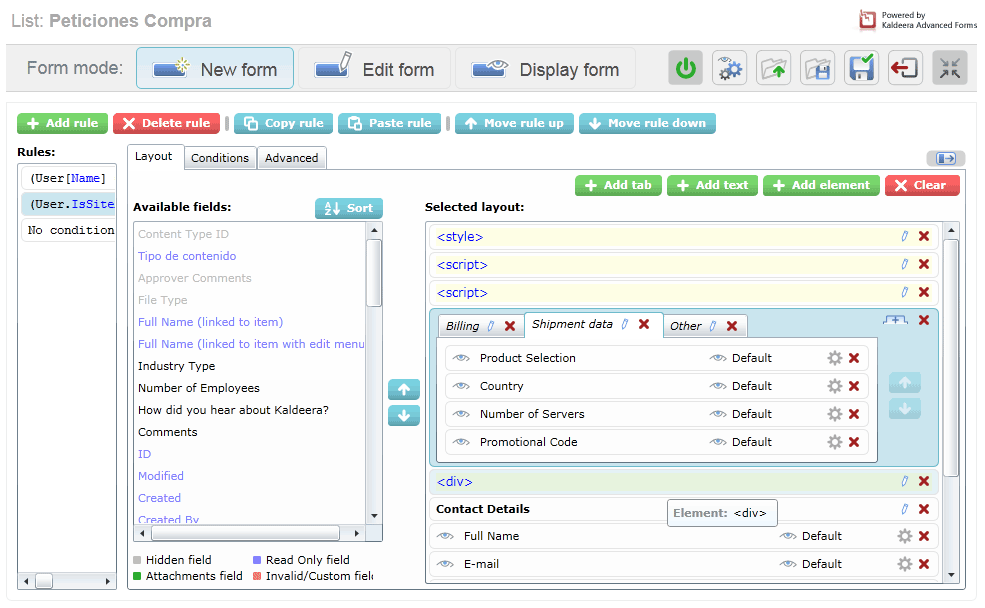Rename the Shipment data tab
Screen dimensions: 985x608
pyautogui.click(x=625, y=324)
